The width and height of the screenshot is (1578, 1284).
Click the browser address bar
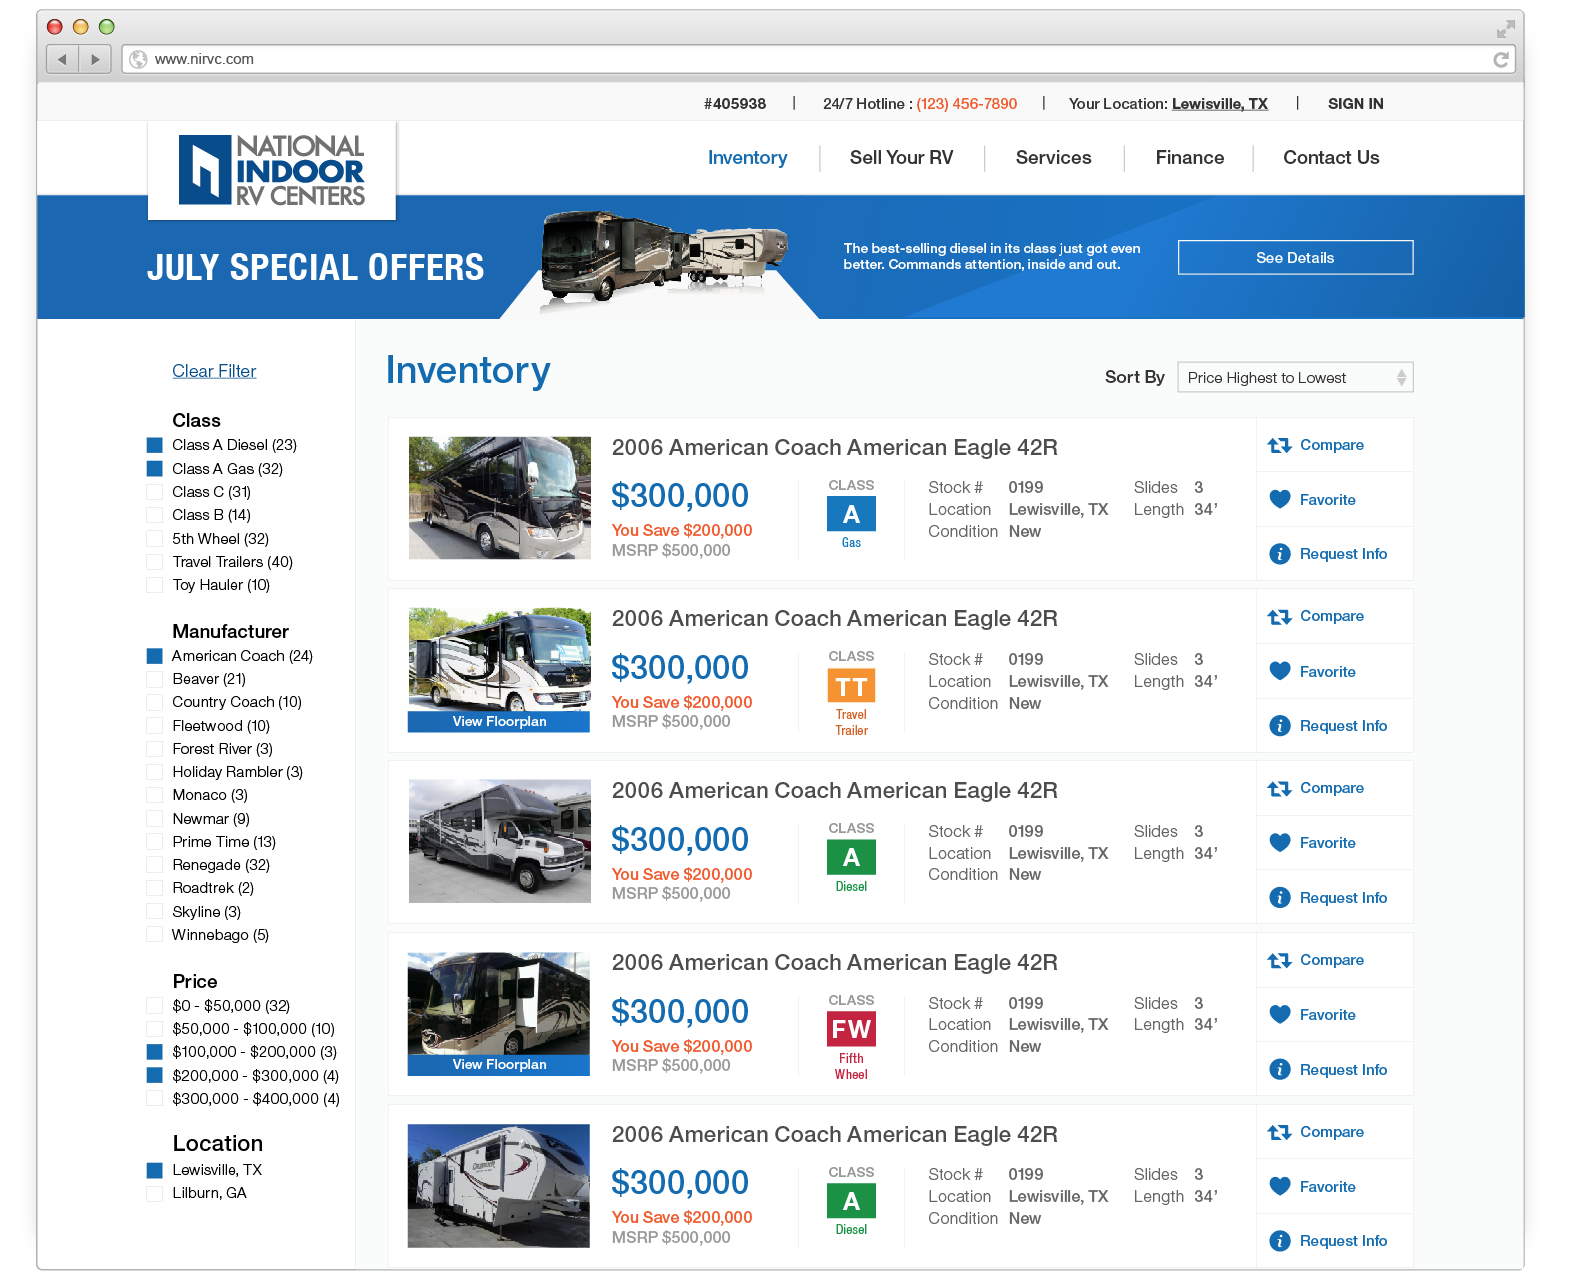pos(818,59)
